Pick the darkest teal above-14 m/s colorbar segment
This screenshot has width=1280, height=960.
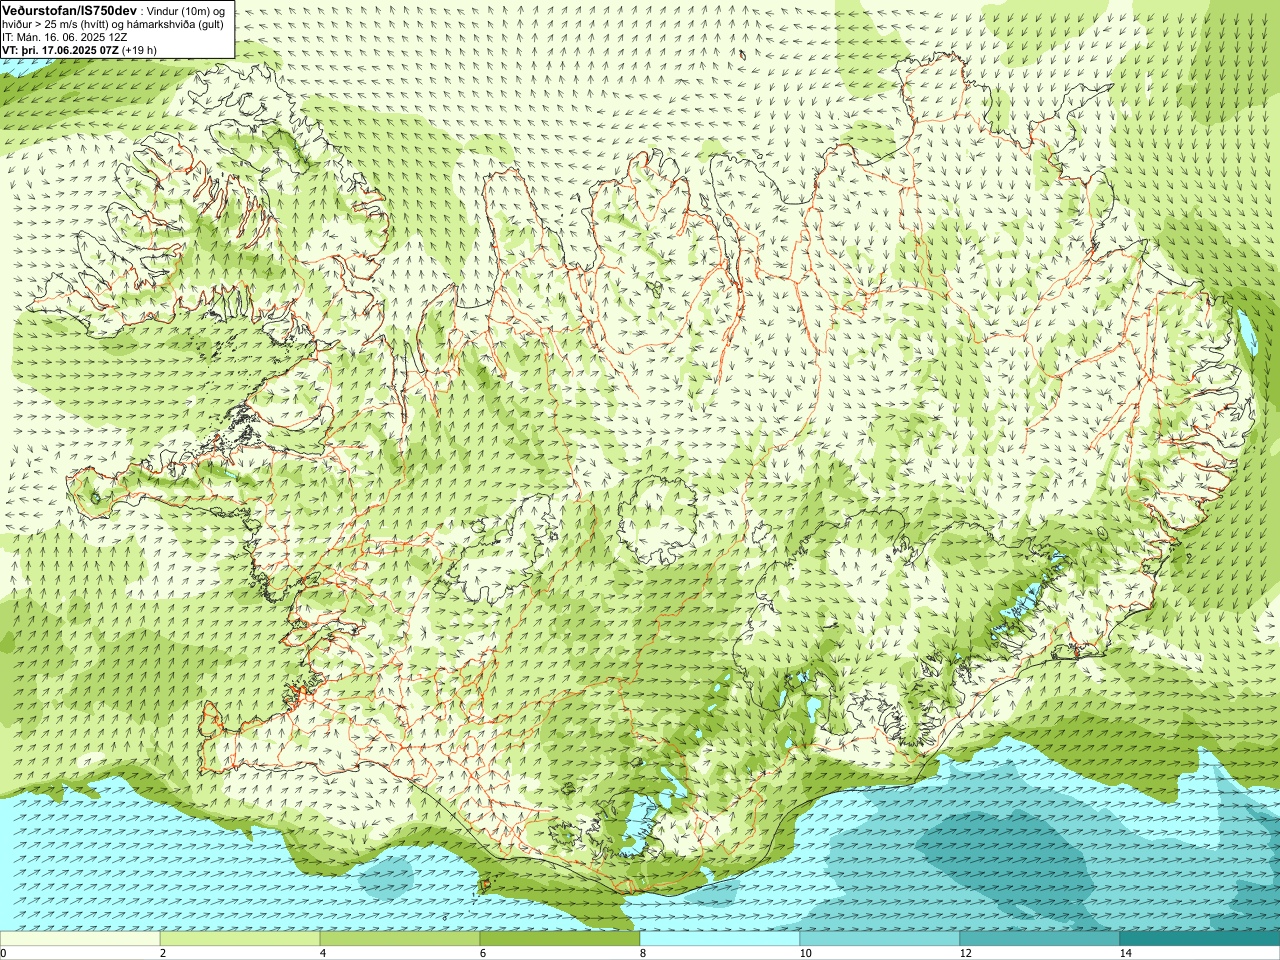(1200, 939)
